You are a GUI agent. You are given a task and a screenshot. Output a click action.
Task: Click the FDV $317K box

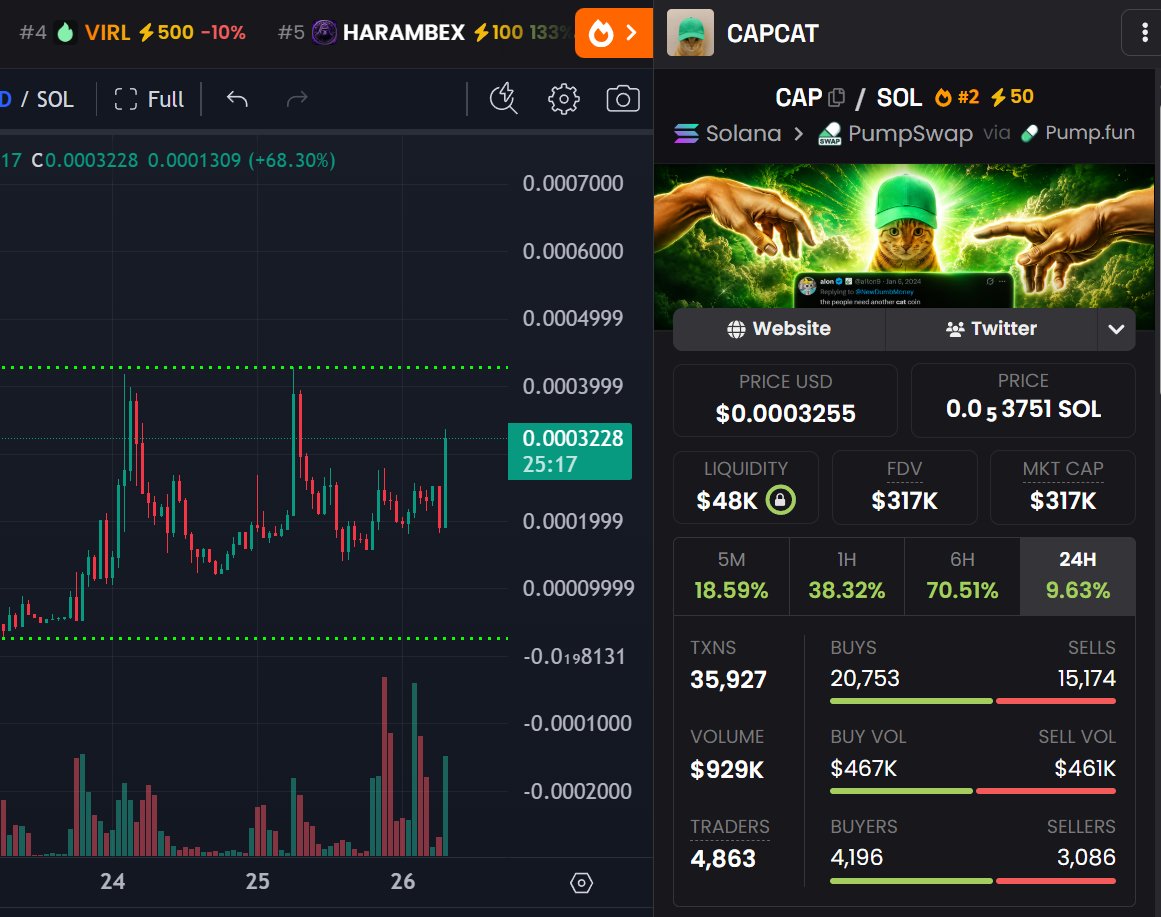(904, 487)
